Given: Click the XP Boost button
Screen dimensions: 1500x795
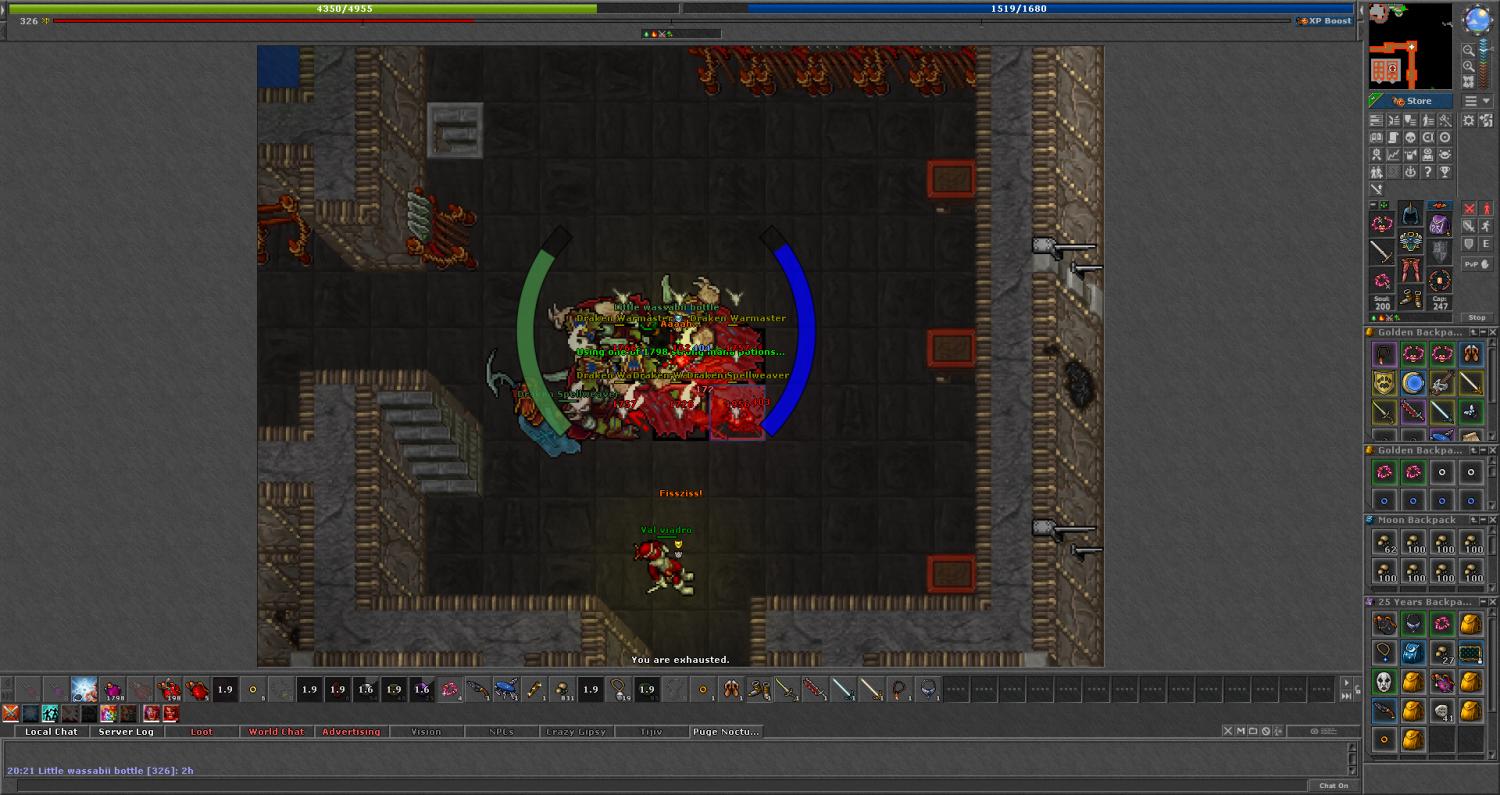Looking at the screenshot, I should 1324,20.
